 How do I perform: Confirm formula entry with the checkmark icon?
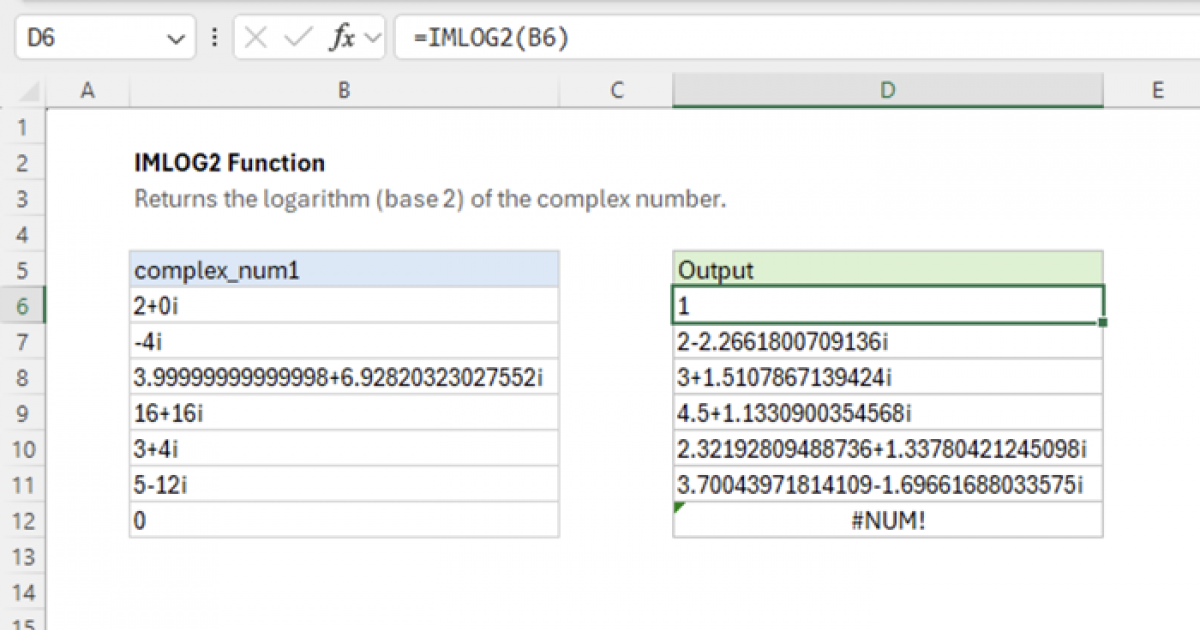coord(296,38)
